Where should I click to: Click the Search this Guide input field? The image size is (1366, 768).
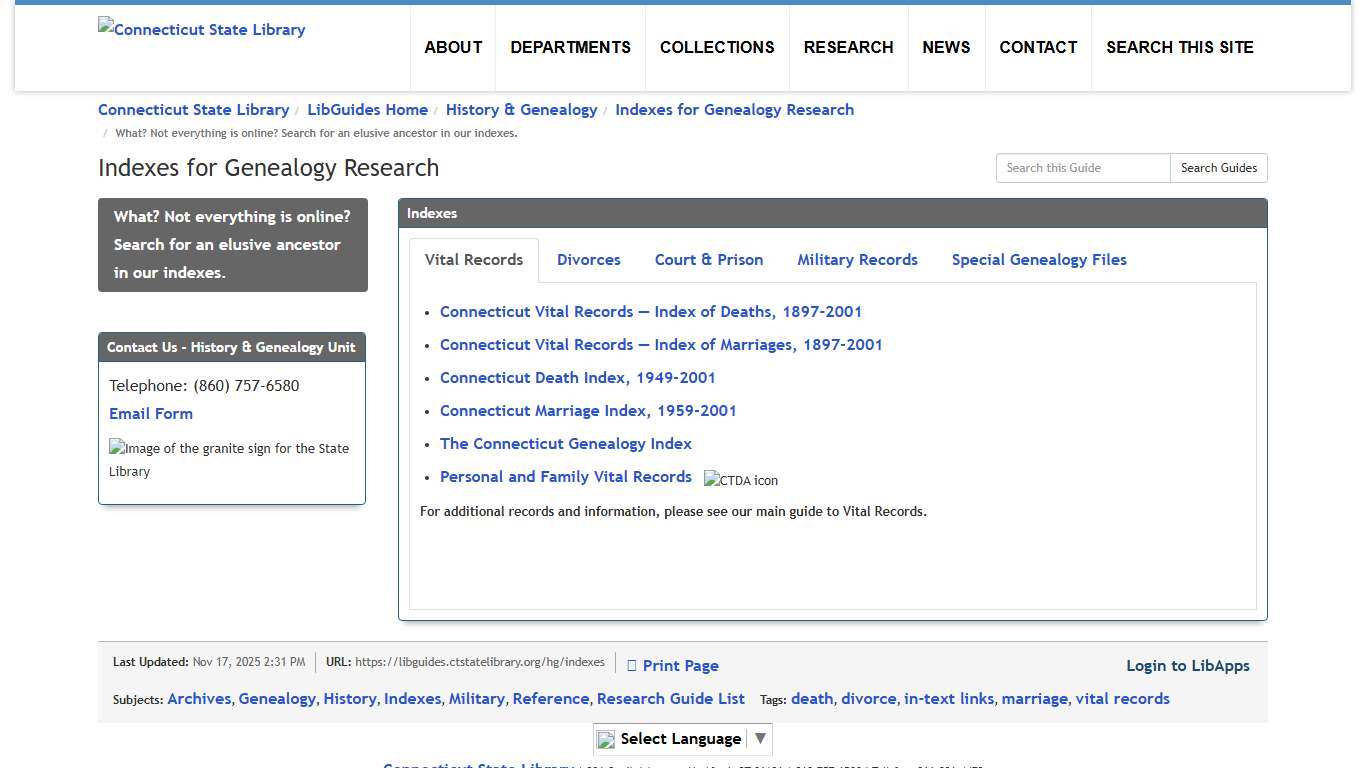[x=1082, y=168]
